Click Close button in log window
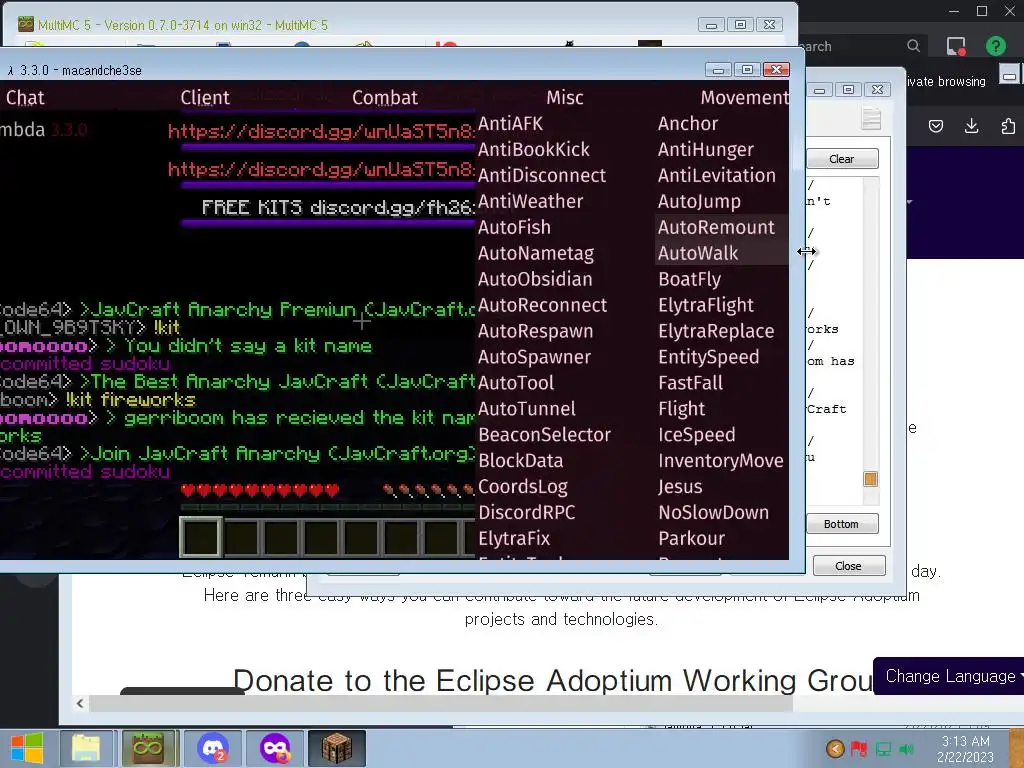The image size is (1024, 768). coord(848,566)
